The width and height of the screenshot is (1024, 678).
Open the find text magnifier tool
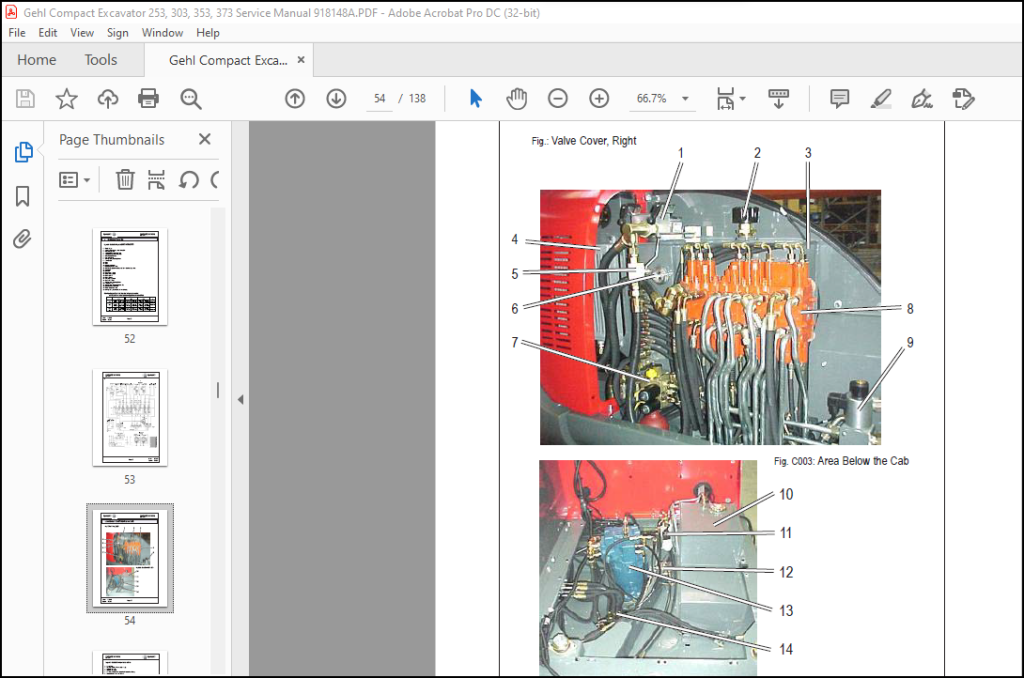(x=191, y=99)
